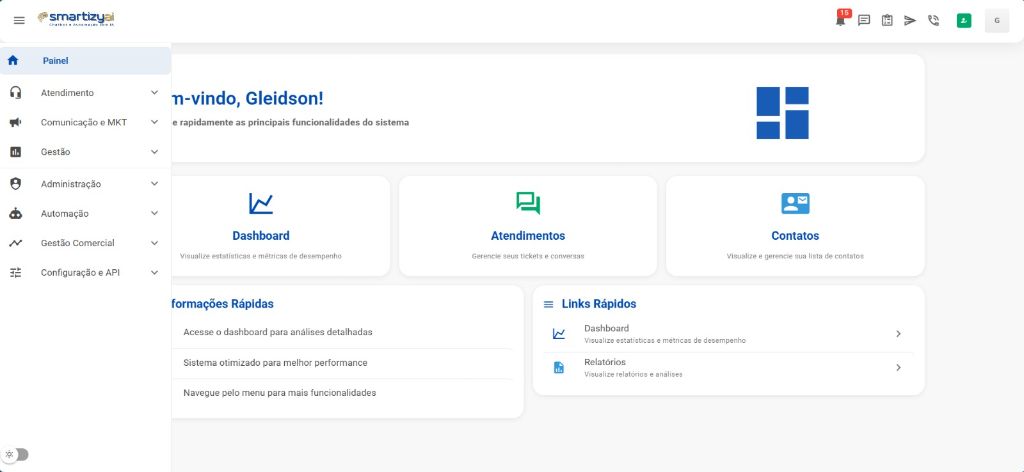
Task: Click 'Navegue pelo menu para mais funcionalidades'
Action: pos(280,393)
